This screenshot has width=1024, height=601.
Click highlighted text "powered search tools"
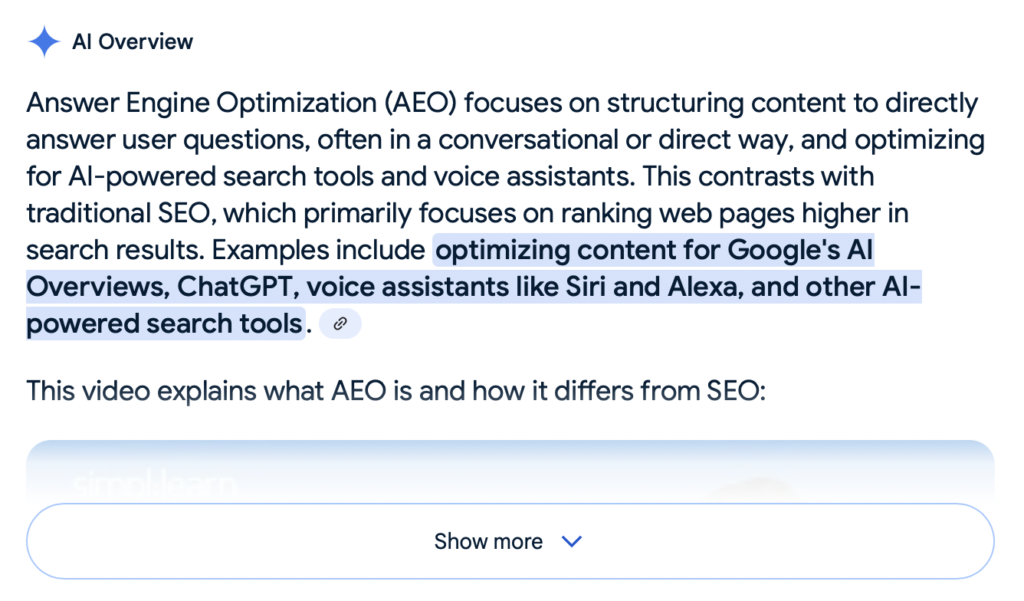click(164, 323)
